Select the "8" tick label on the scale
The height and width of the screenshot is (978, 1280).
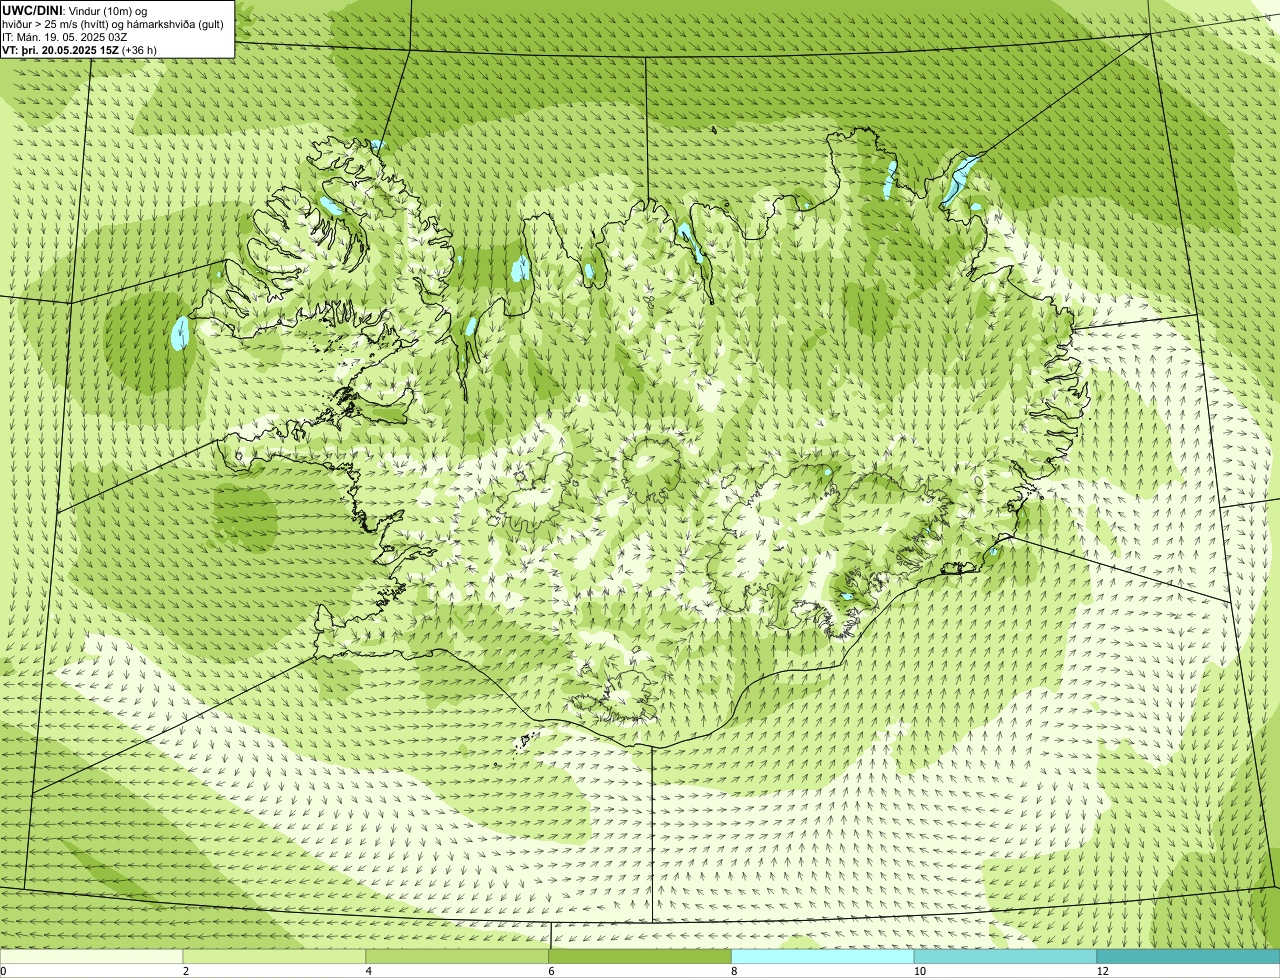pos(734,971)
